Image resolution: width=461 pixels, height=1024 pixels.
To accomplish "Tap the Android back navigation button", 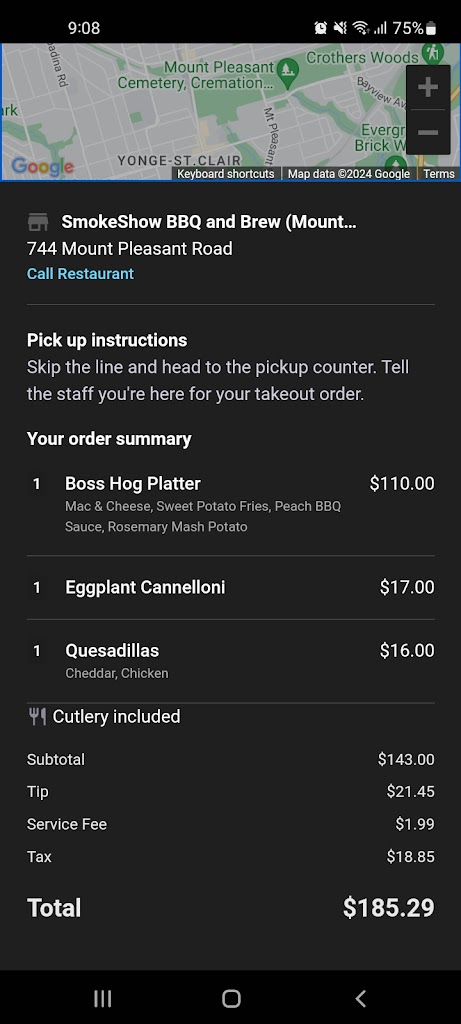I will point(360,998).
